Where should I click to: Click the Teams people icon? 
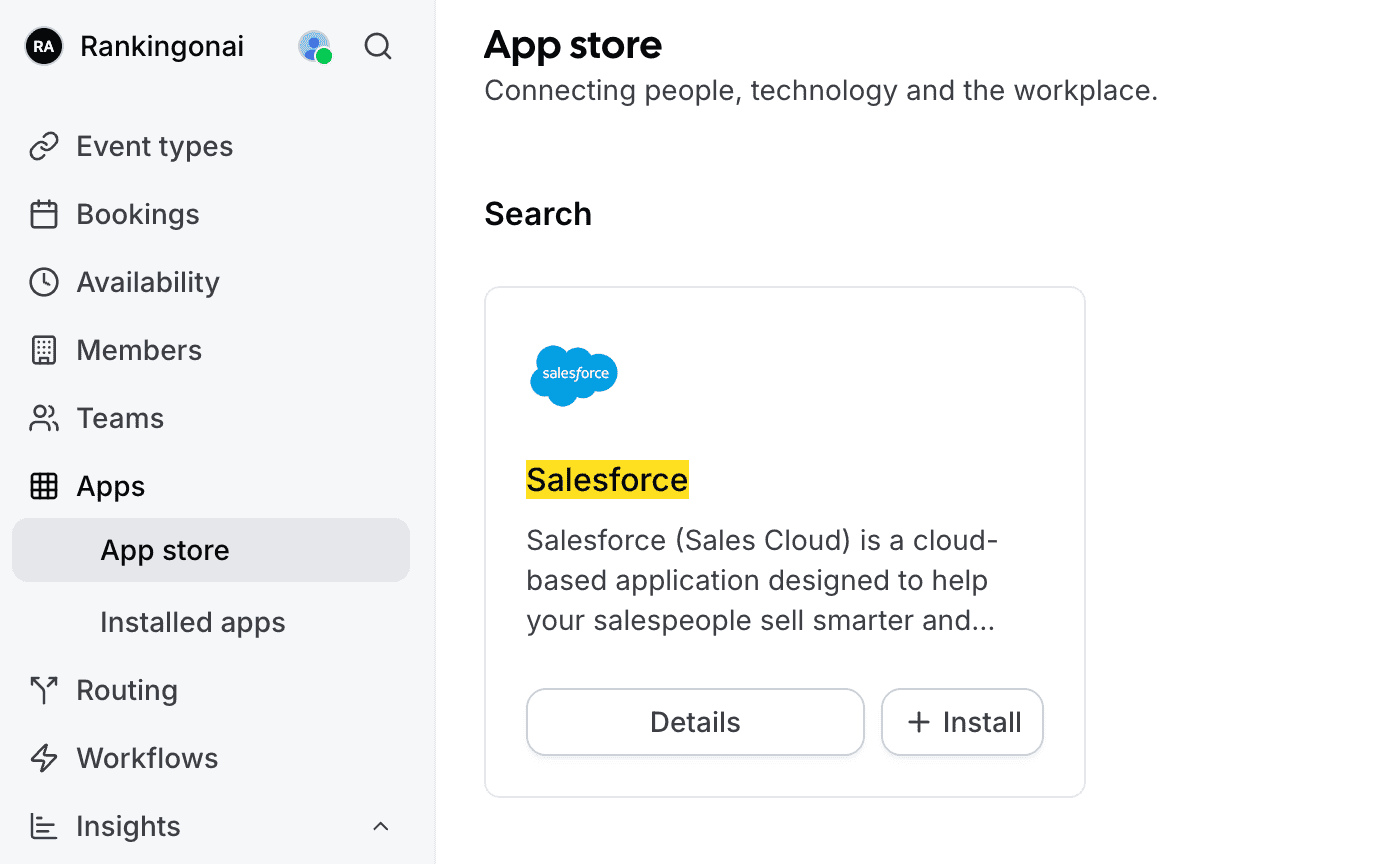click(44, 418)
